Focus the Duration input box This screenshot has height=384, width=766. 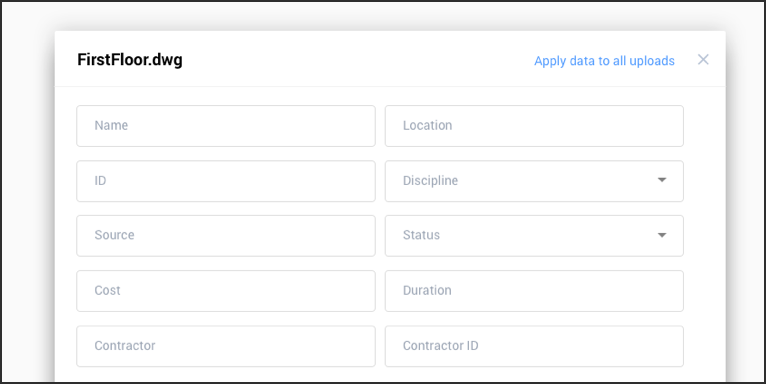pos(534,291)
